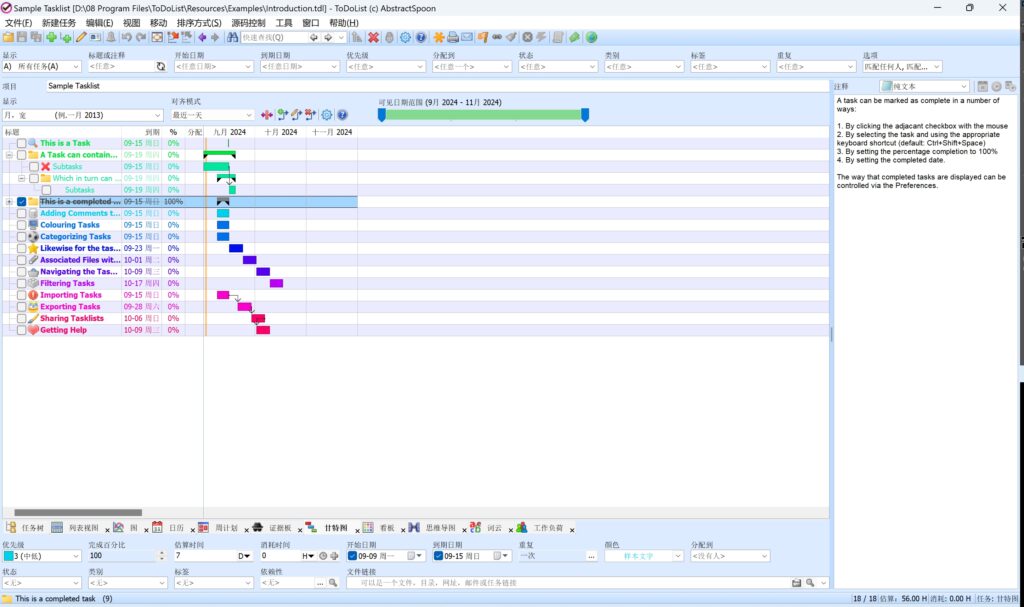Click the binoculars find tasks icon
This screenshot has width=1024, height=607.
(232, 37)
